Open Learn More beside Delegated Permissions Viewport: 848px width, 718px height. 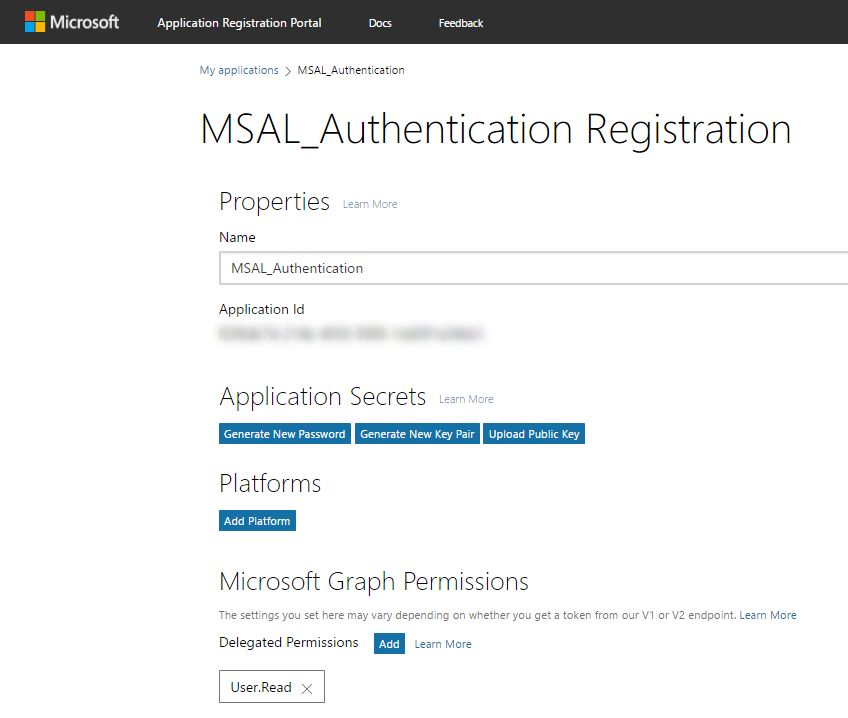click(443, 644)
